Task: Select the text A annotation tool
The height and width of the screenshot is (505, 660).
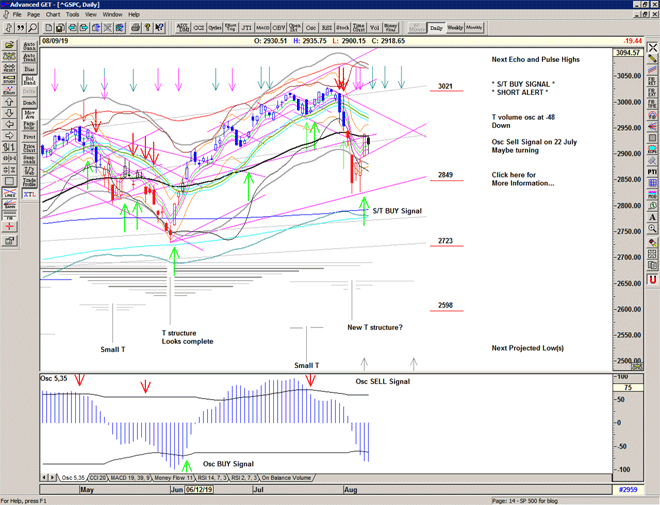Action: (652, 217)
